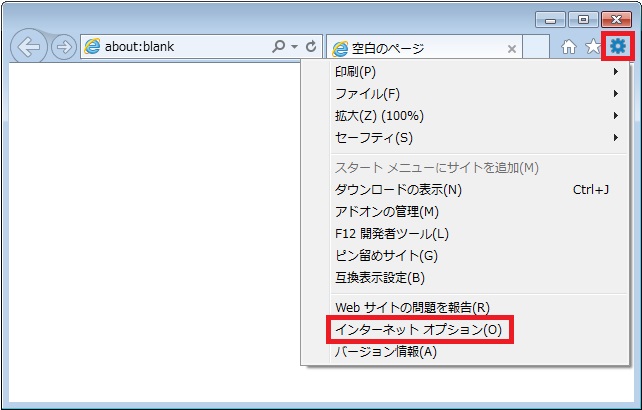Click the IE page icon in address bar
This screenshot has width=642, height=410.
pyautogui.click(x=92, y=47)
